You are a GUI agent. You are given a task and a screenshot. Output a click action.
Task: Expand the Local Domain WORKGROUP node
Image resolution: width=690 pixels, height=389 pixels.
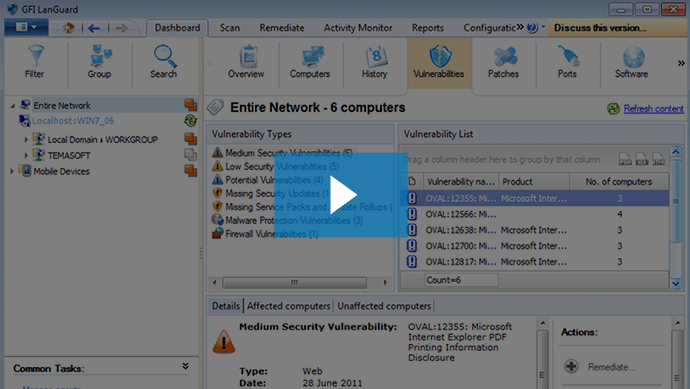[26, 139]
